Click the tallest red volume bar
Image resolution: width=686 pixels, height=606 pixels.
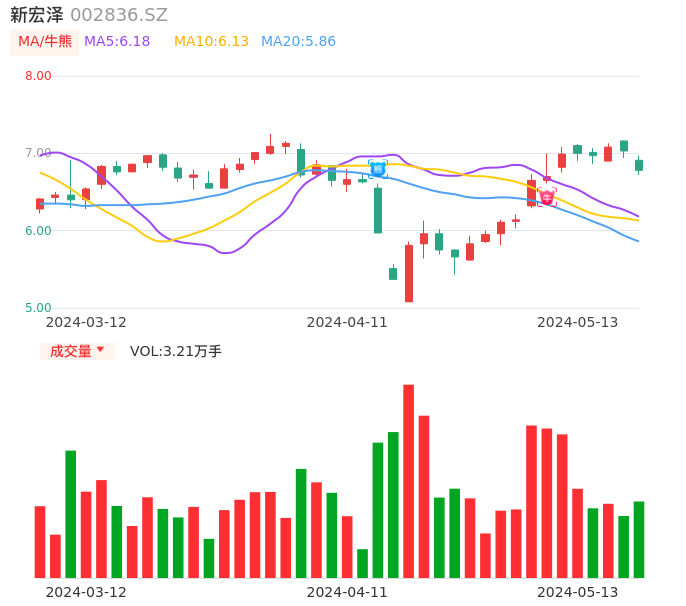(409, 481)
